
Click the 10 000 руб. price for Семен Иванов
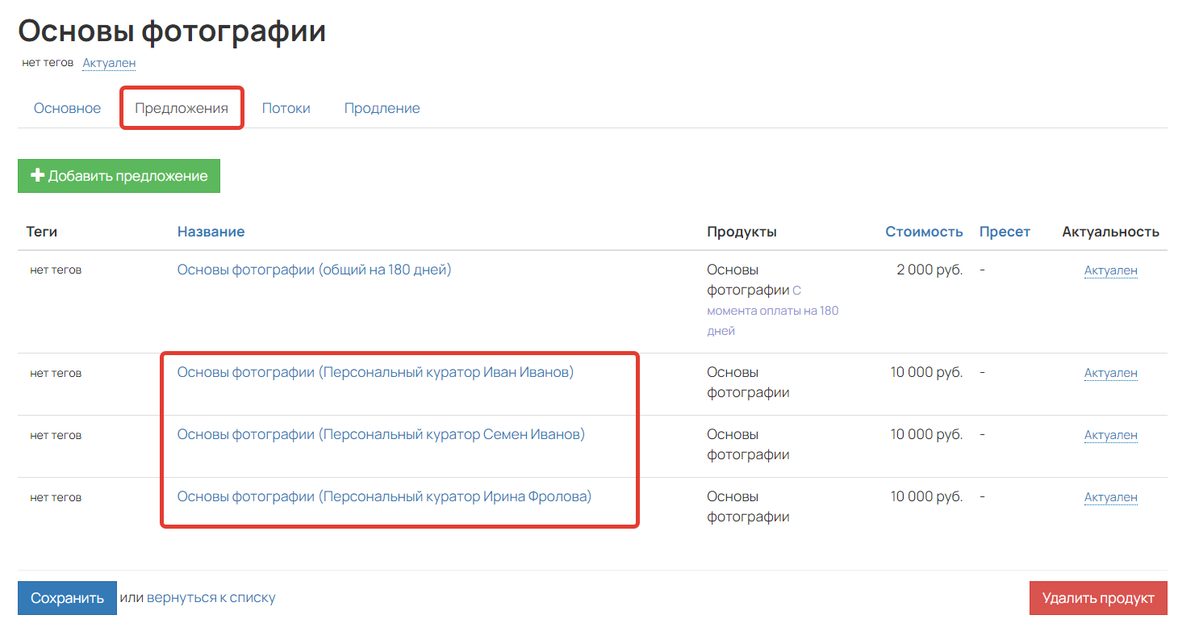pos(927,434)
